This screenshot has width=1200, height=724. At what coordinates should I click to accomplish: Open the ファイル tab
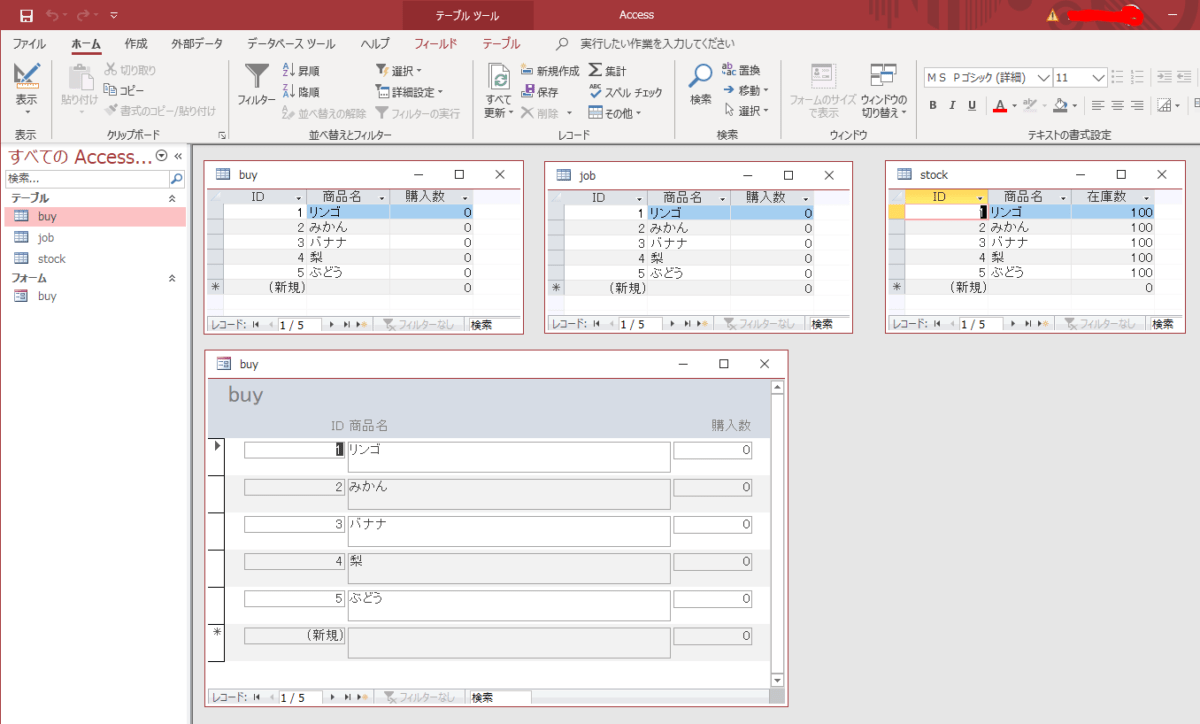tap(29, 44)
